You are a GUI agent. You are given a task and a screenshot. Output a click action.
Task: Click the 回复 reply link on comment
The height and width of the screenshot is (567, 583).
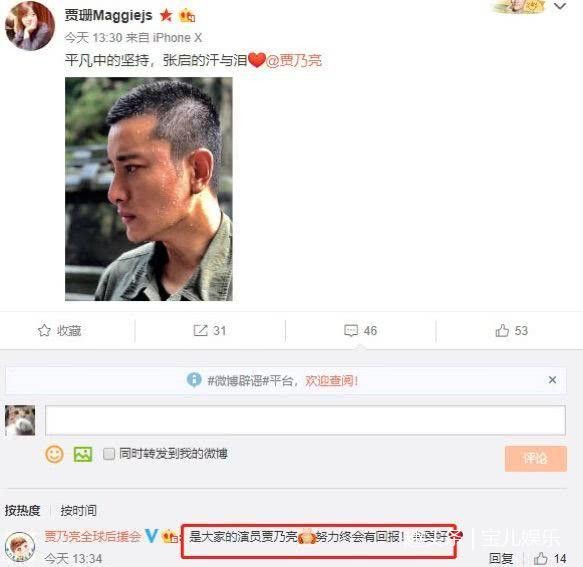point(501,558)
